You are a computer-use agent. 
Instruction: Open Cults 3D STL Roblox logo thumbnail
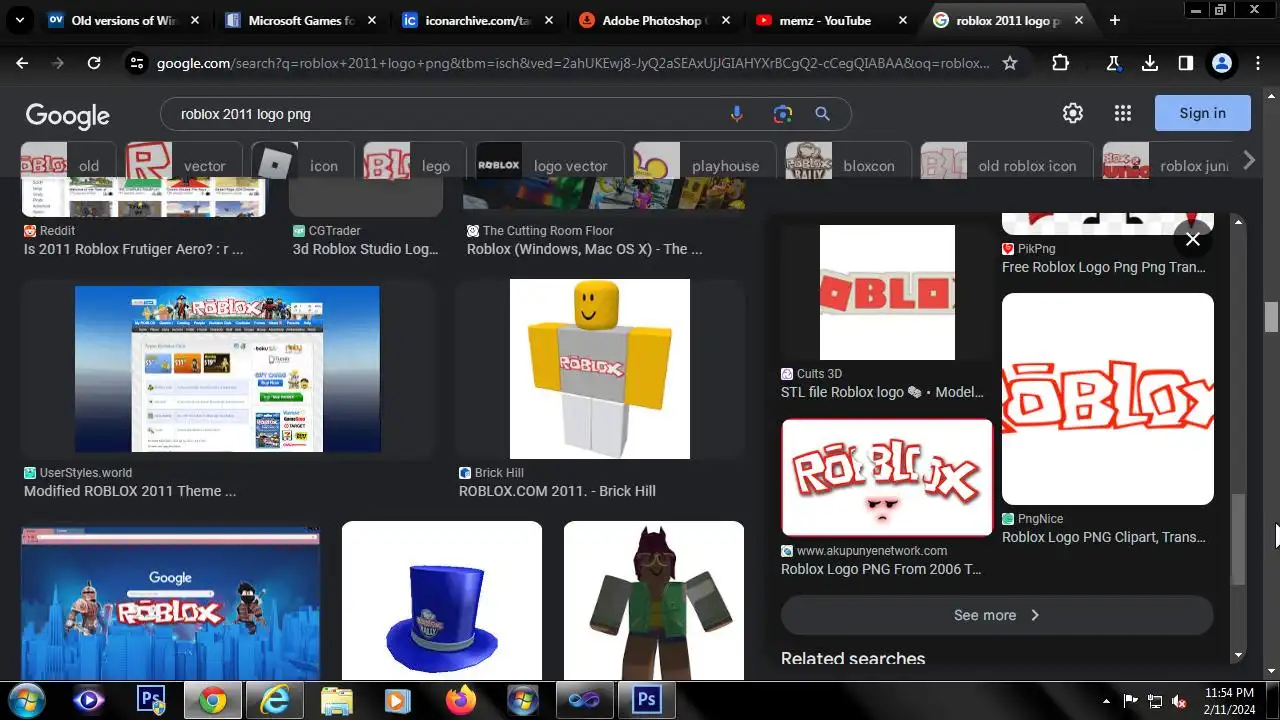point(887,292)
